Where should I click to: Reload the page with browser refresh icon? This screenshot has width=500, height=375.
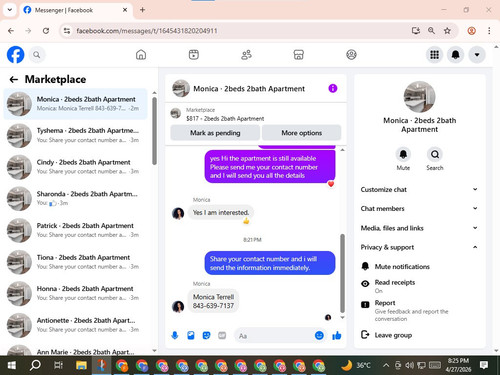point(46,31)
